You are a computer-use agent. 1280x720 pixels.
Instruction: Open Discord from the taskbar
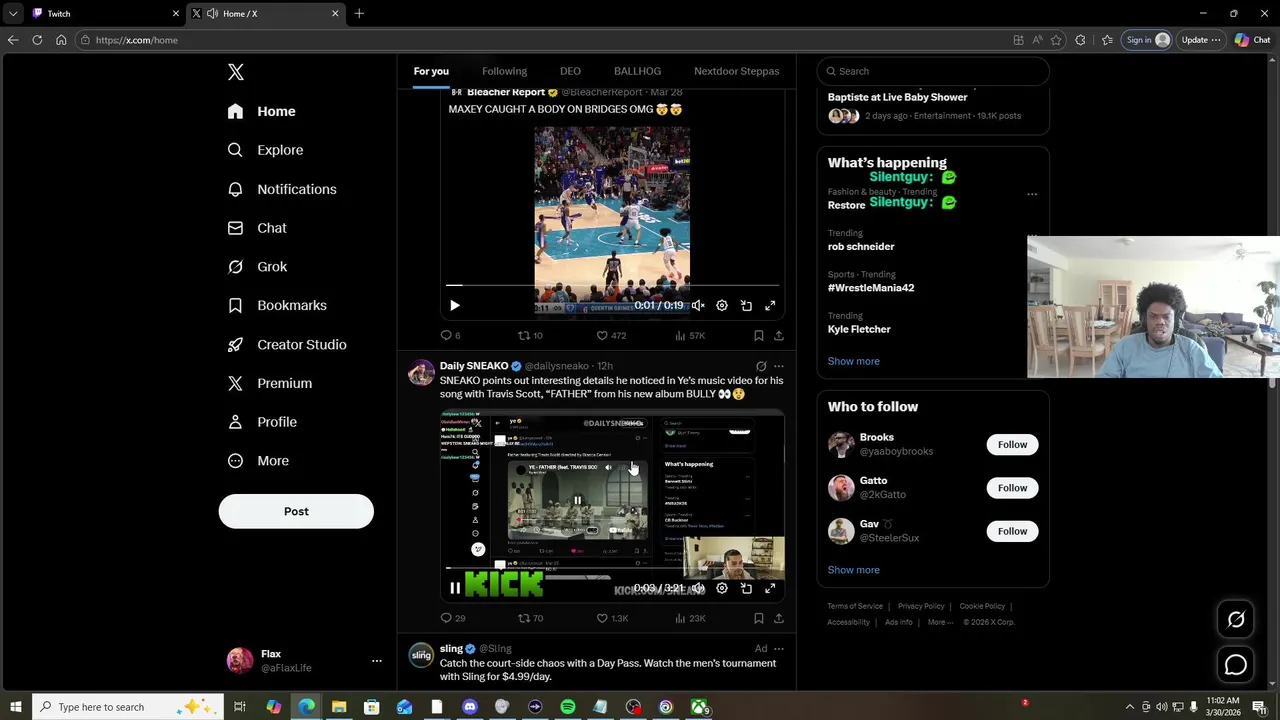point(470,707)
